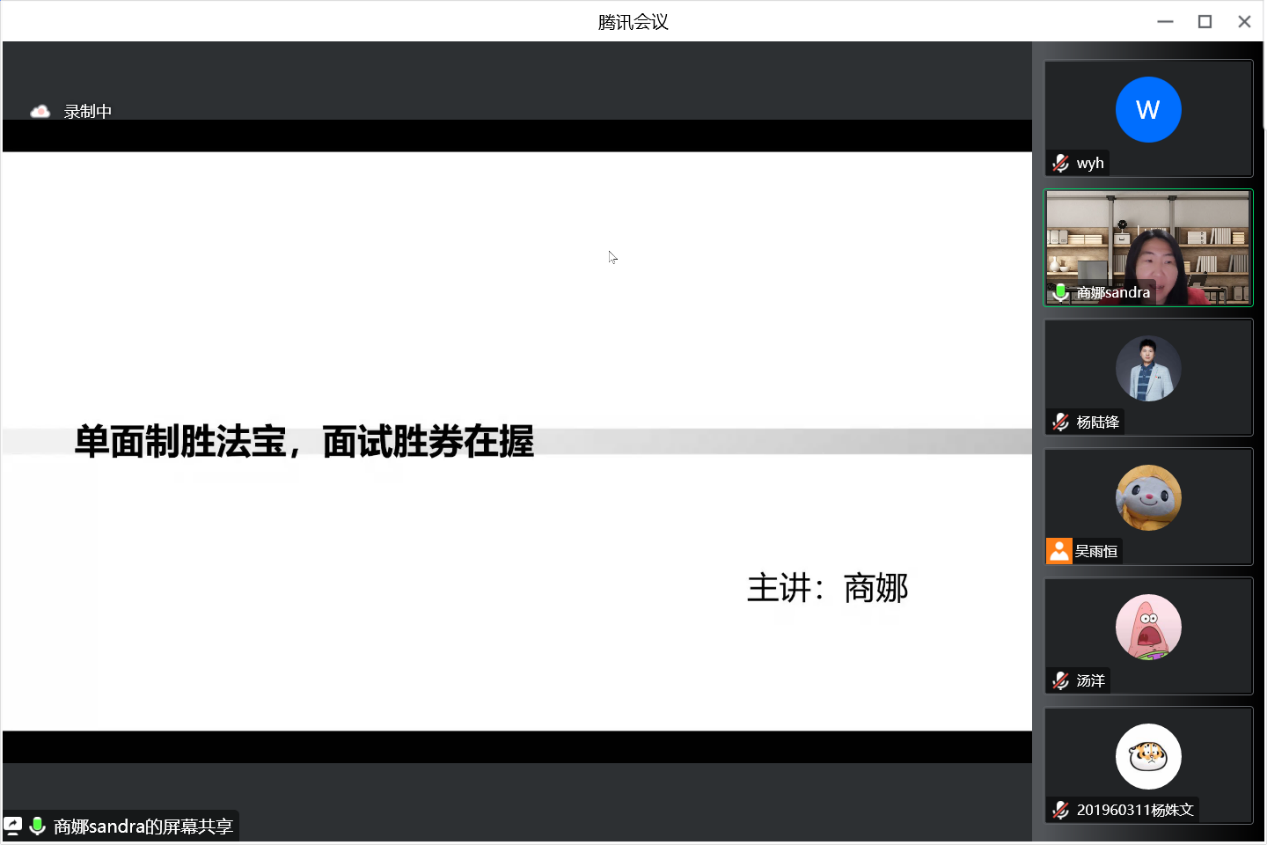Image resolution: width=1267 pixels, height=845 pixels.
Task: Click the orange person icon beside 吴雨恒
Action: [1059, 551]
